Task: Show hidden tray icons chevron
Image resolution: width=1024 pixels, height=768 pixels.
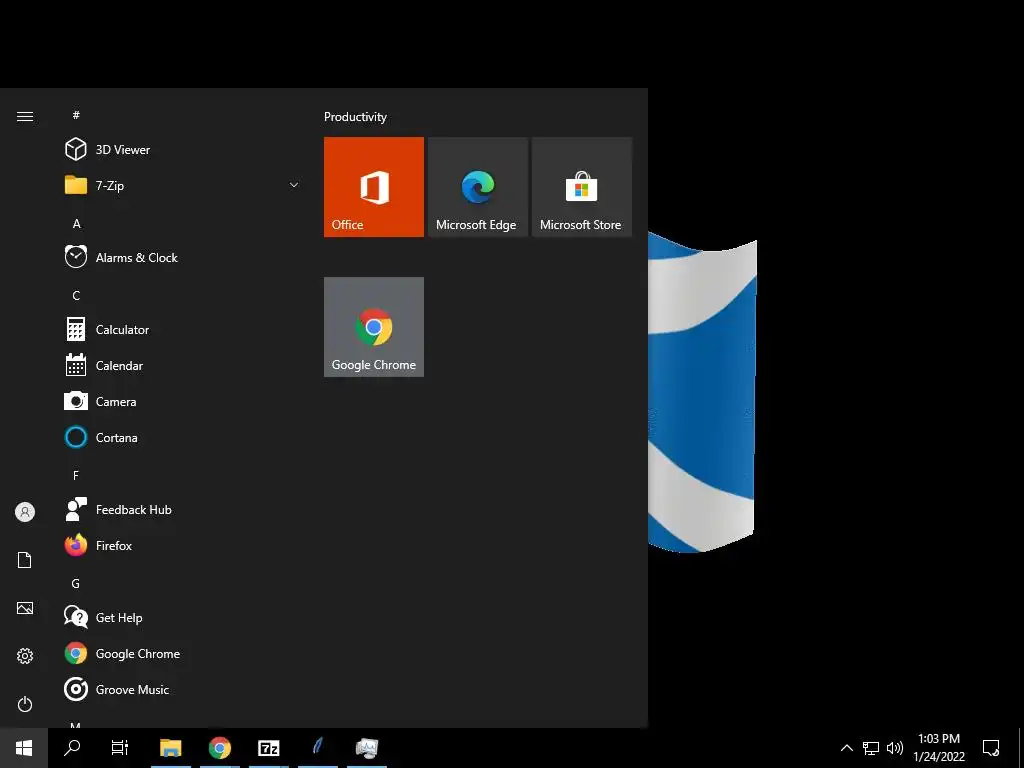Action: coord(846,748)
